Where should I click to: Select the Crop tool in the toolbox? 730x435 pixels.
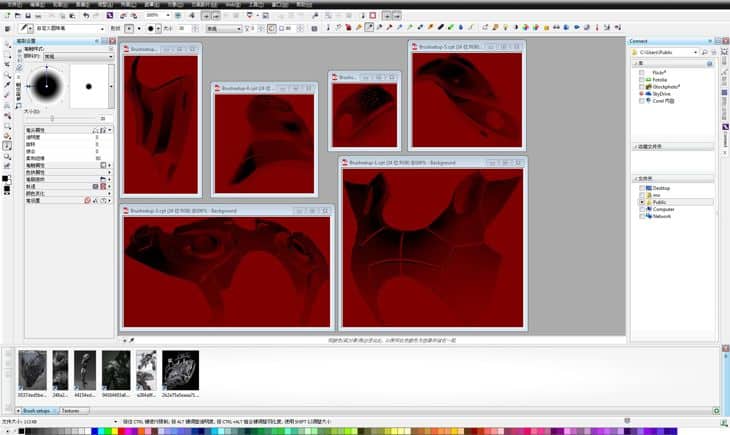tap(7, 66)
